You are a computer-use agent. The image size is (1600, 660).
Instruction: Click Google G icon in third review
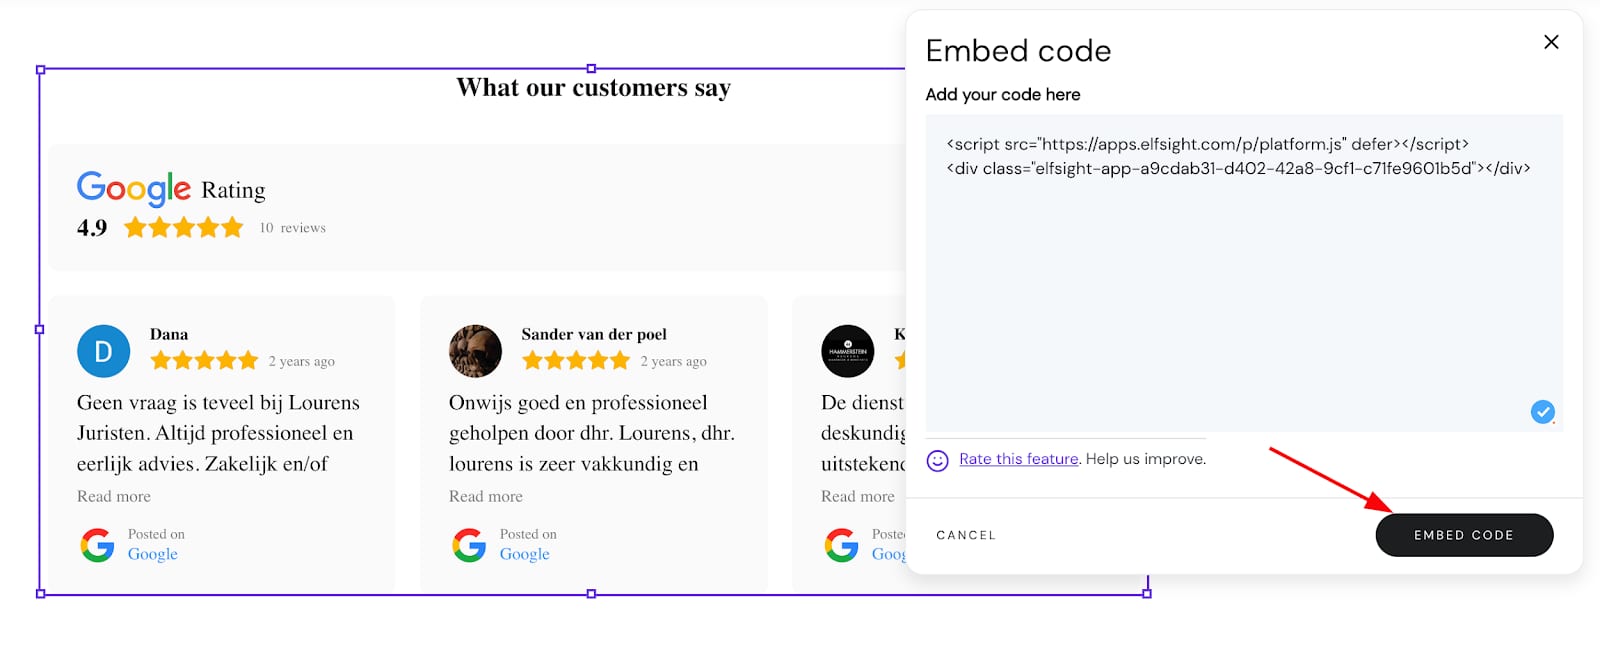coord(841,545)
